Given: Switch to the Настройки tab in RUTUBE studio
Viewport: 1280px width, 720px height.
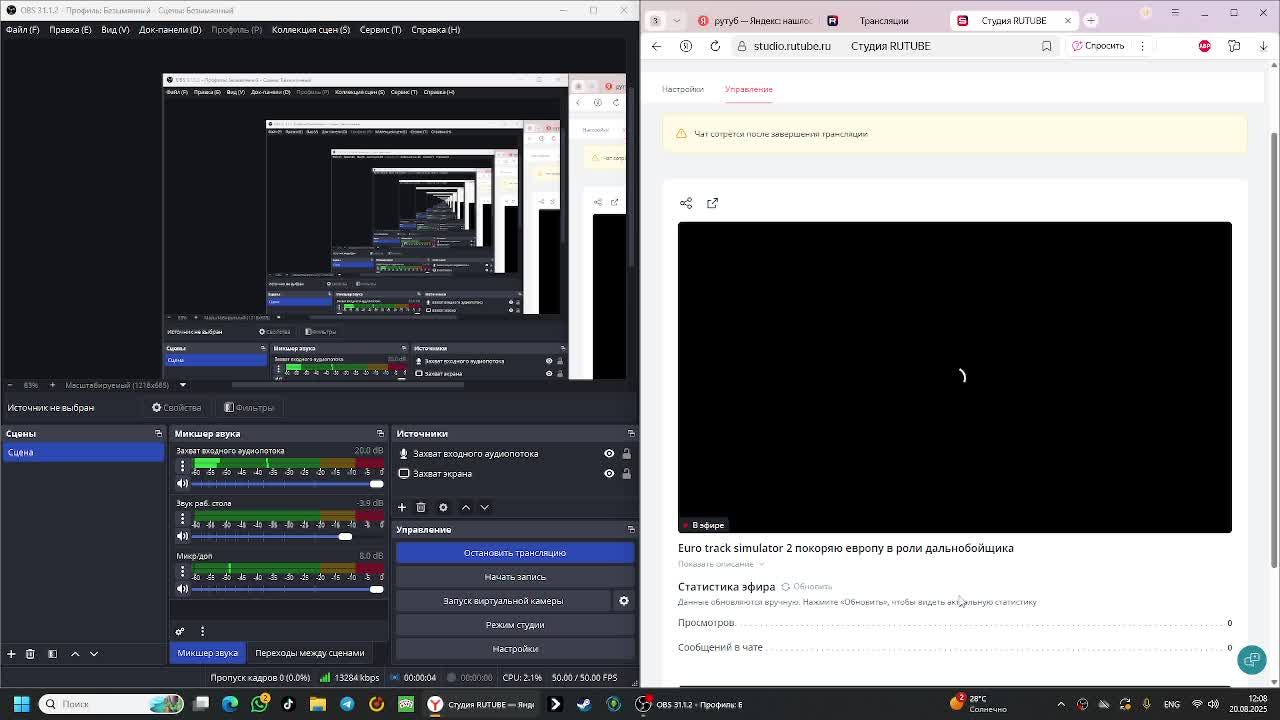Looking at the screenshot, I should 683,89.
